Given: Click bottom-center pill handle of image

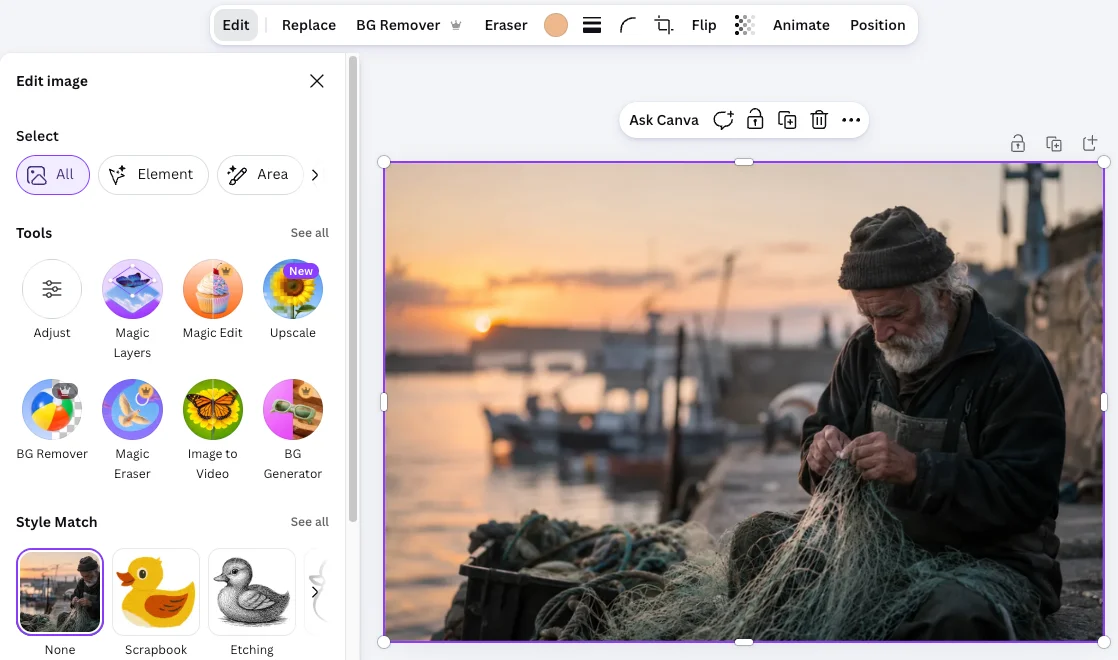Looking at the screenshot, I should click(x=744, y=642).
